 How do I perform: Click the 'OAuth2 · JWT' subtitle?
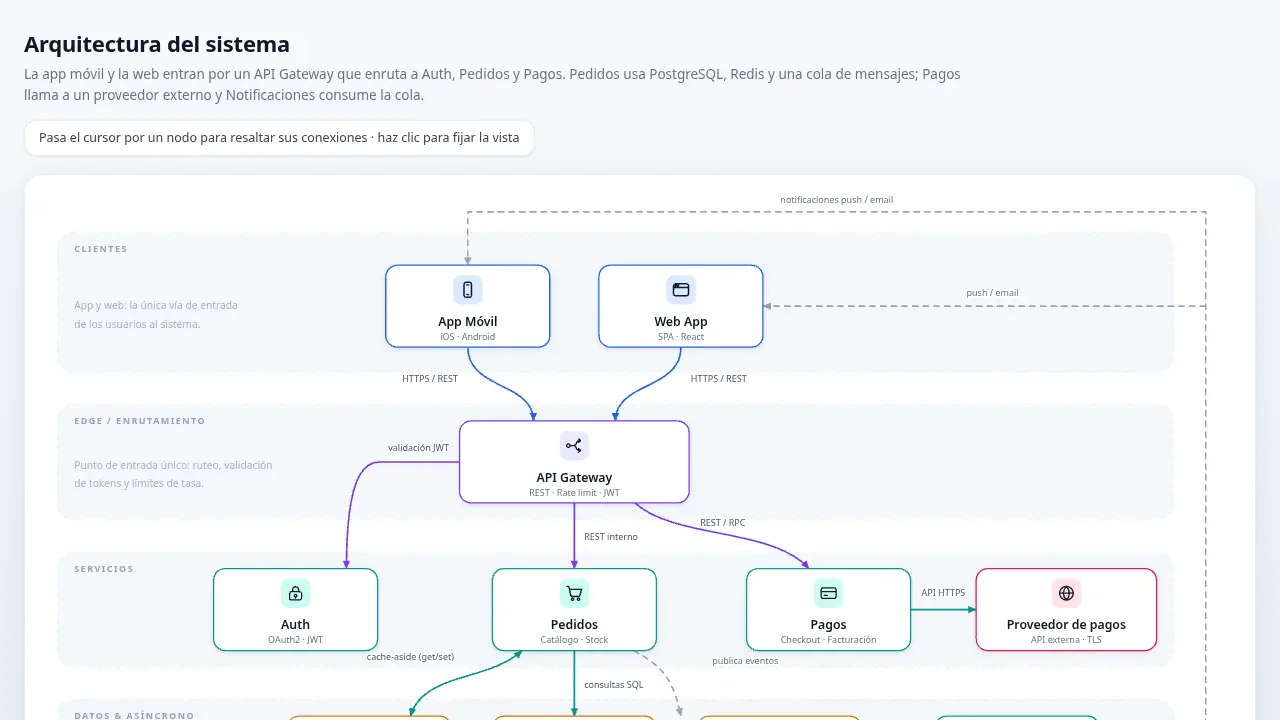[296, 640]
